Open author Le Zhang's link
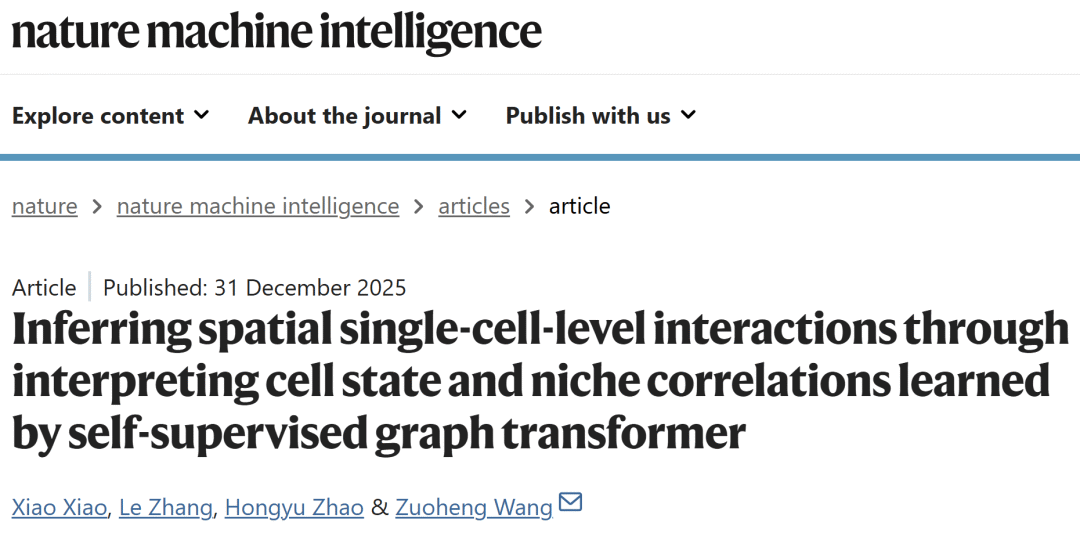 point(165,508)
